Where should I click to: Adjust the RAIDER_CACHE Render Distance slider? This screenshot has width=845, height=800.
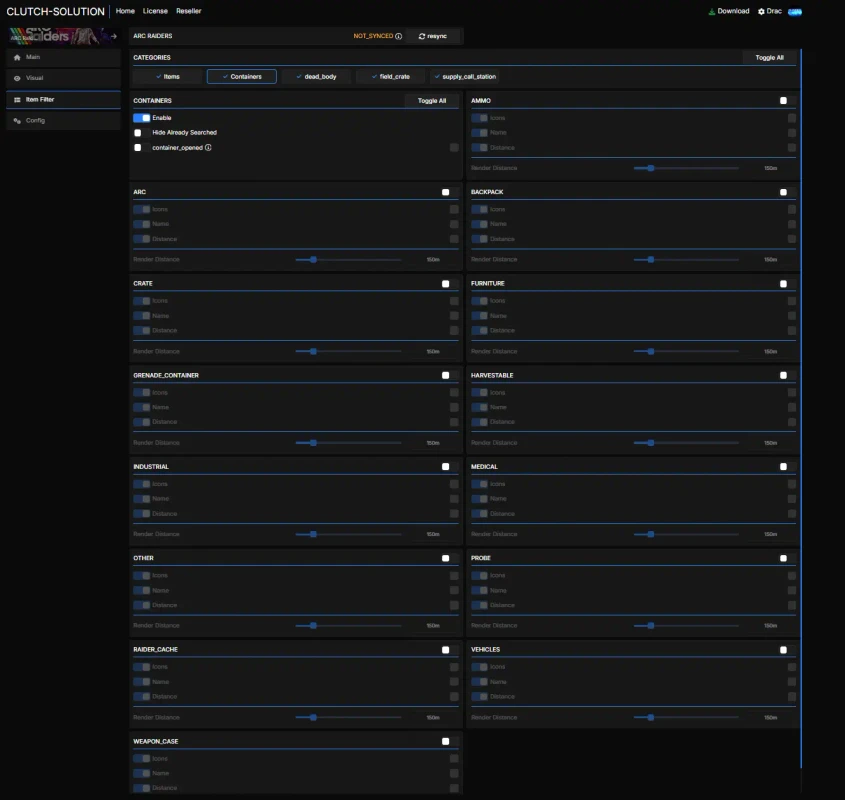click(x=348, y=718)
